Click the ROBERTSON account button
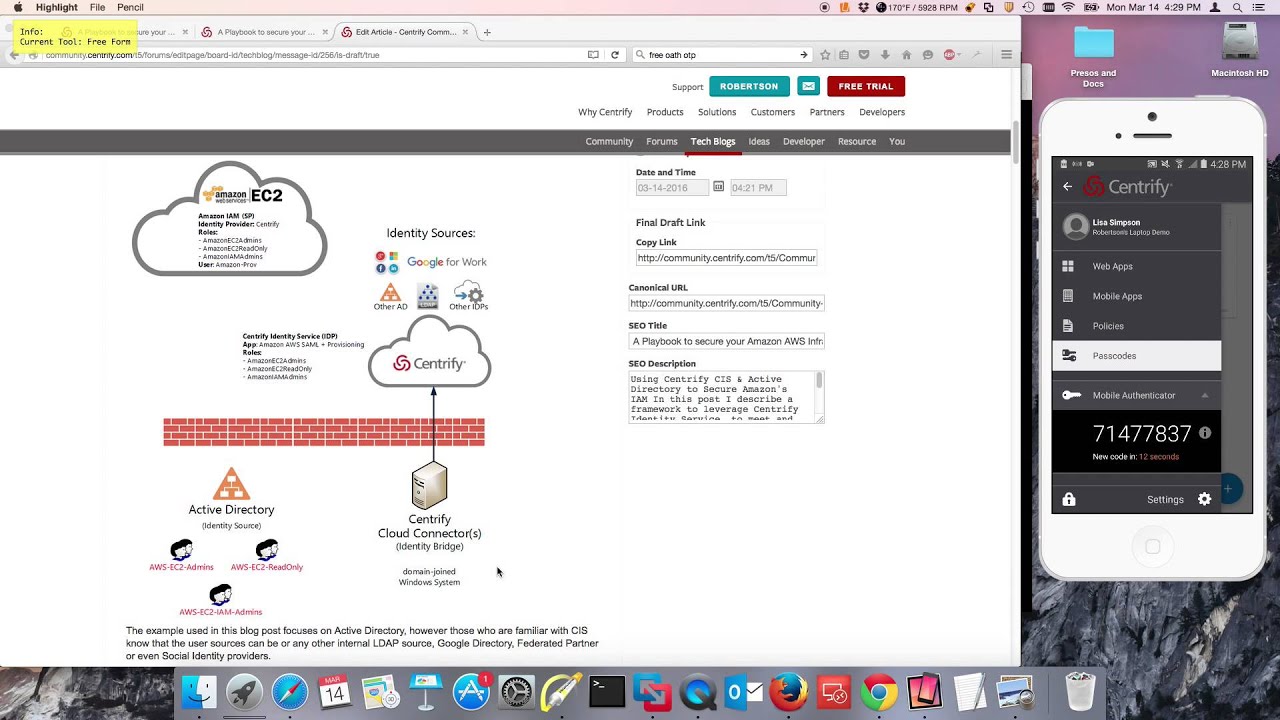The image size is (1280, 720). pos(749,86)
